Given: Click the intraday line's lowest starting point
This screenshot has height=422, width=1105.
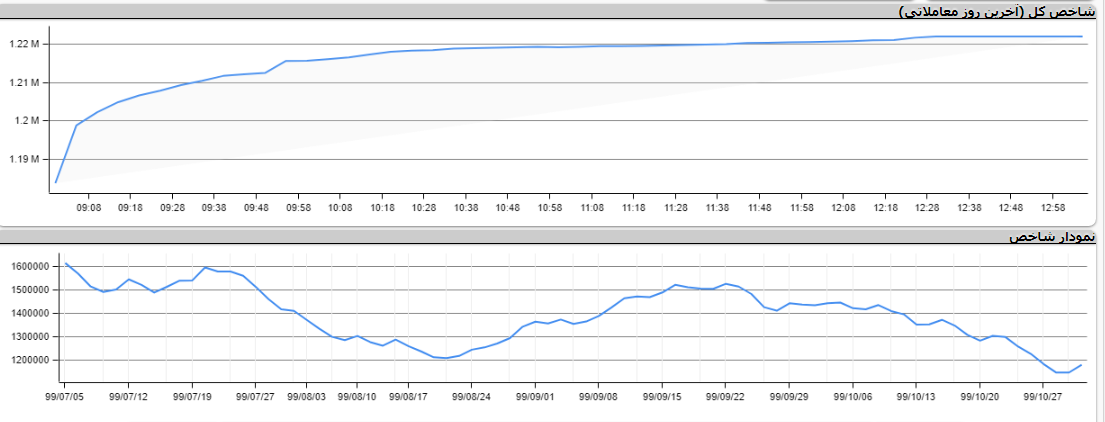Looking at the screenshot, I should [56, 183].
